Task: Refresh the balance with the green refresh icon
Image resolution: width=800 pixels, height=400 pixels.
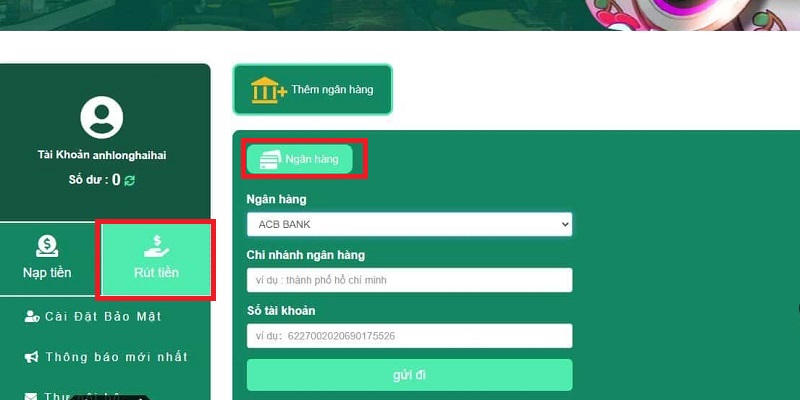Action: [130, 180]
